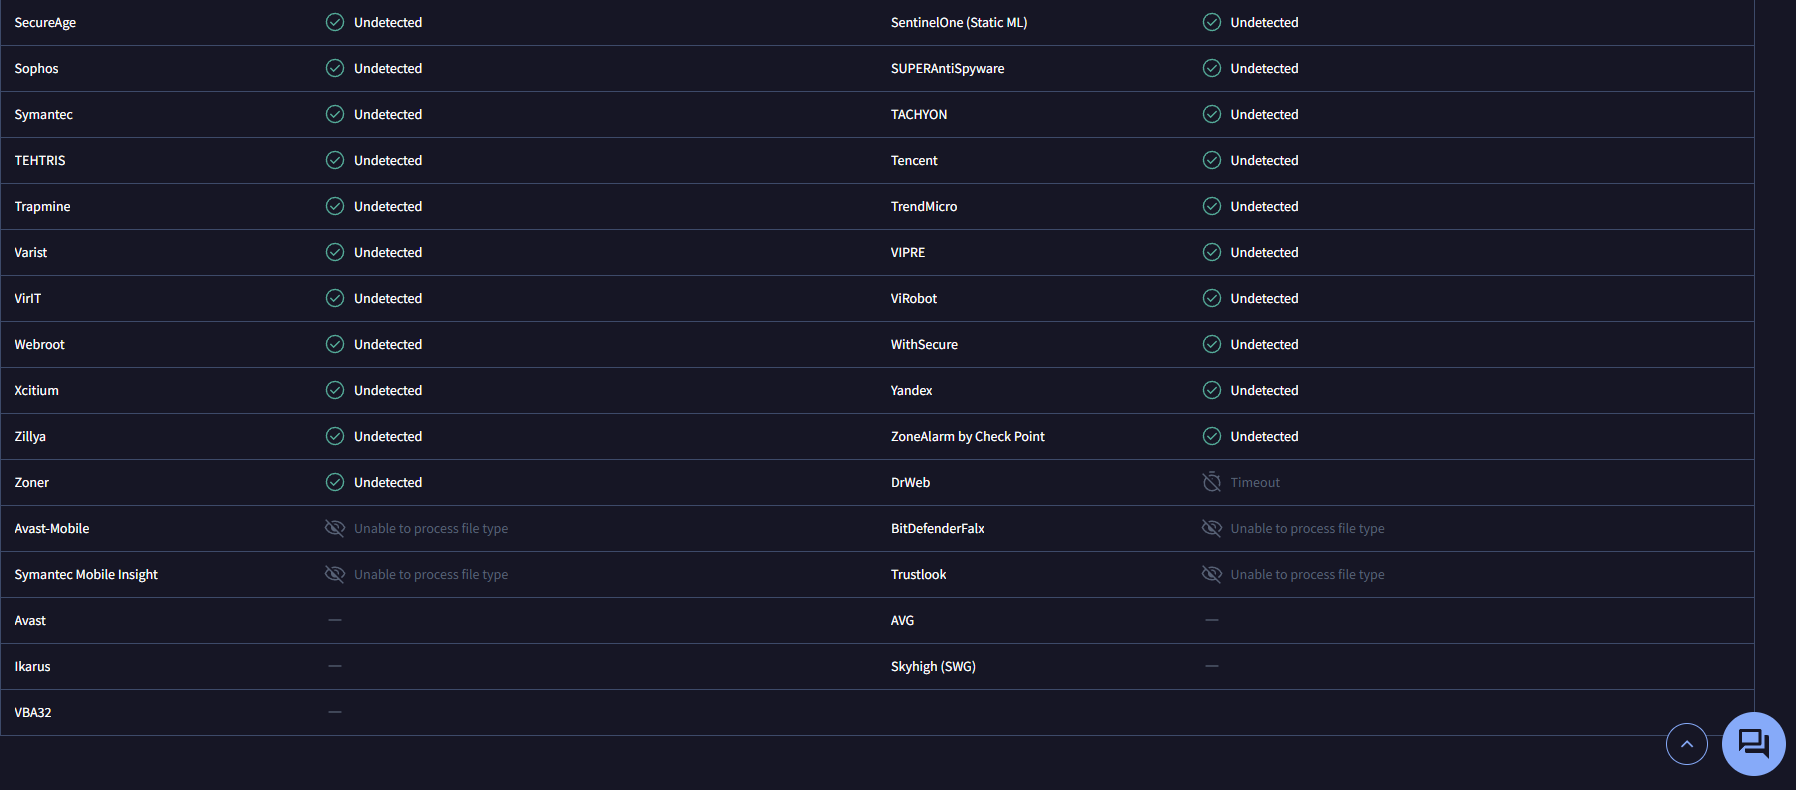
Task: Click the Webroot undetected checkmark icon
Action: coord(335,344)
